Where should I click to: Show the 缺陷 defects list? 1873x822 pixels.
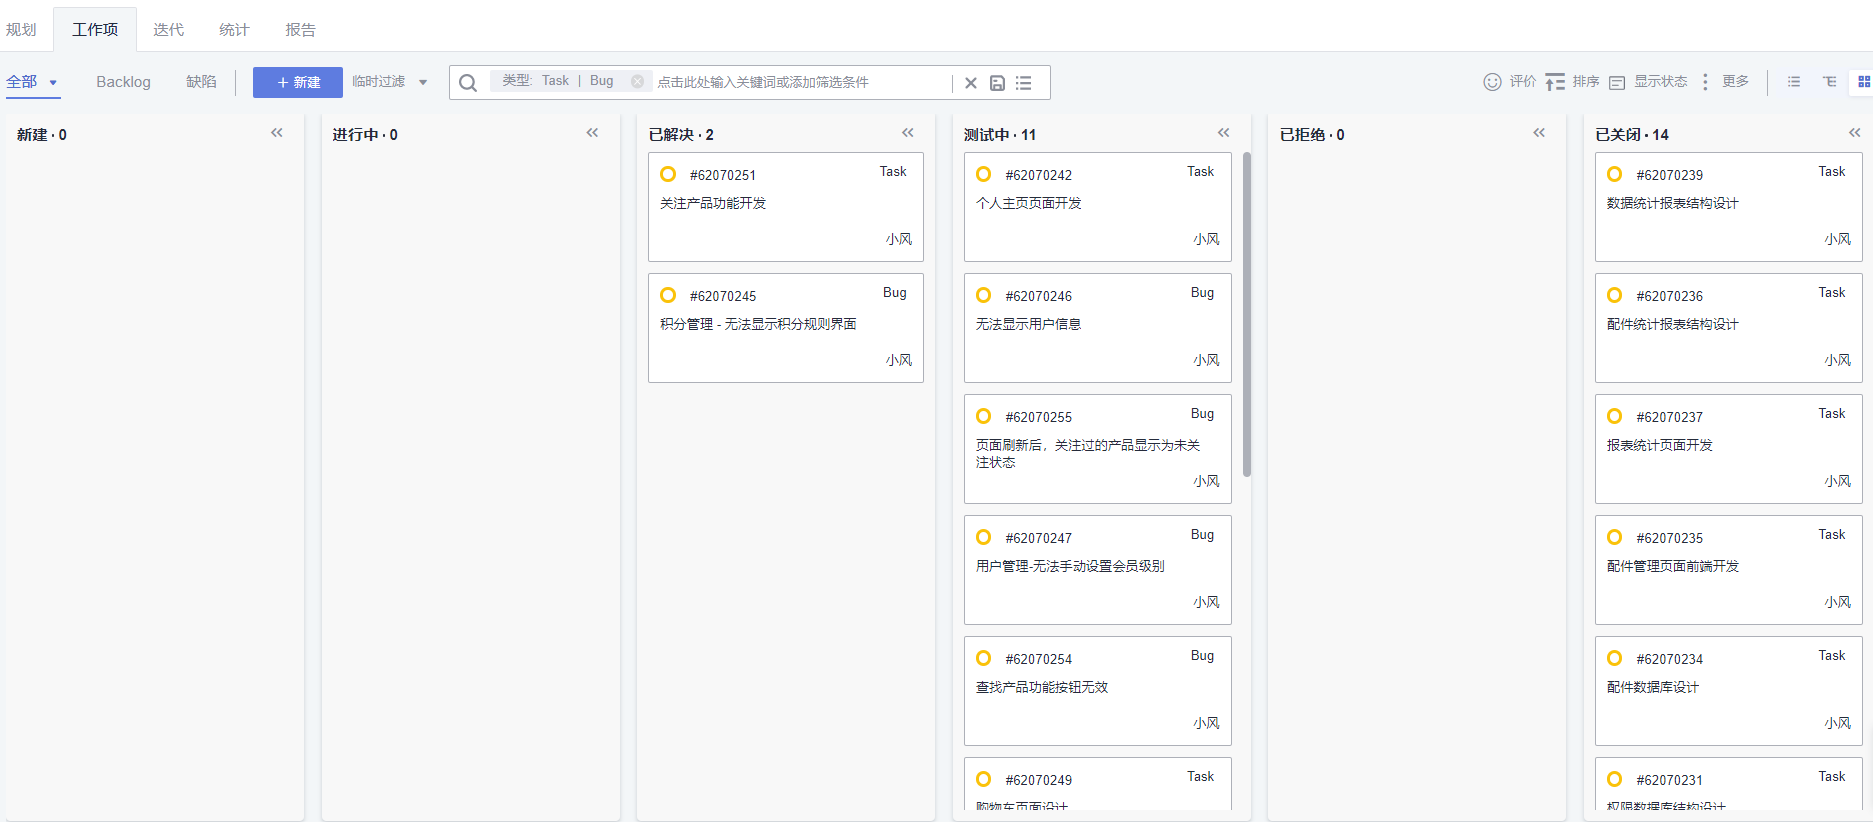[201, 82]
